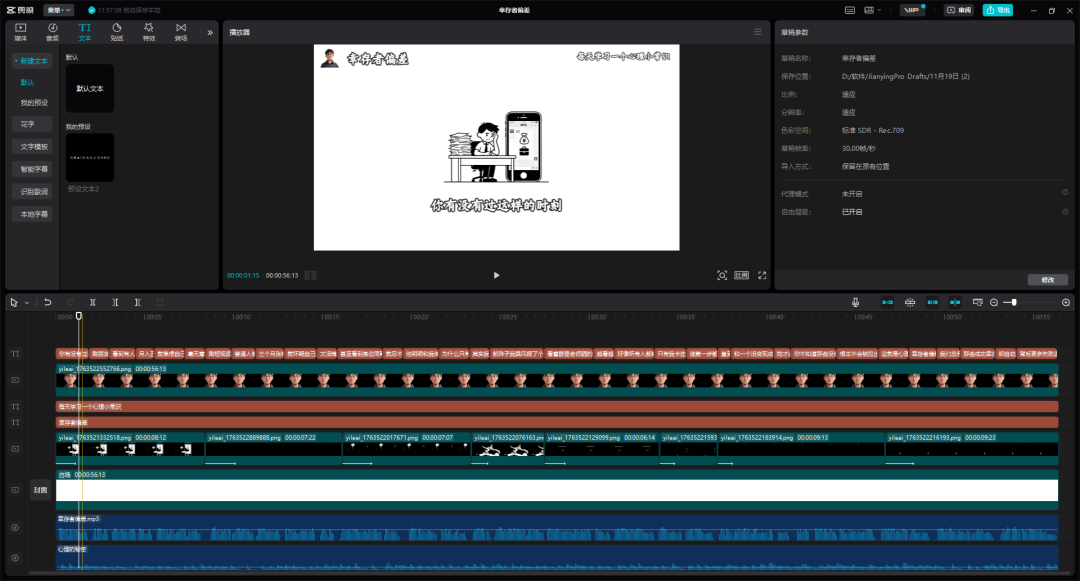
Task: Open the 特效 effects panel
Action: pos(148,32)
